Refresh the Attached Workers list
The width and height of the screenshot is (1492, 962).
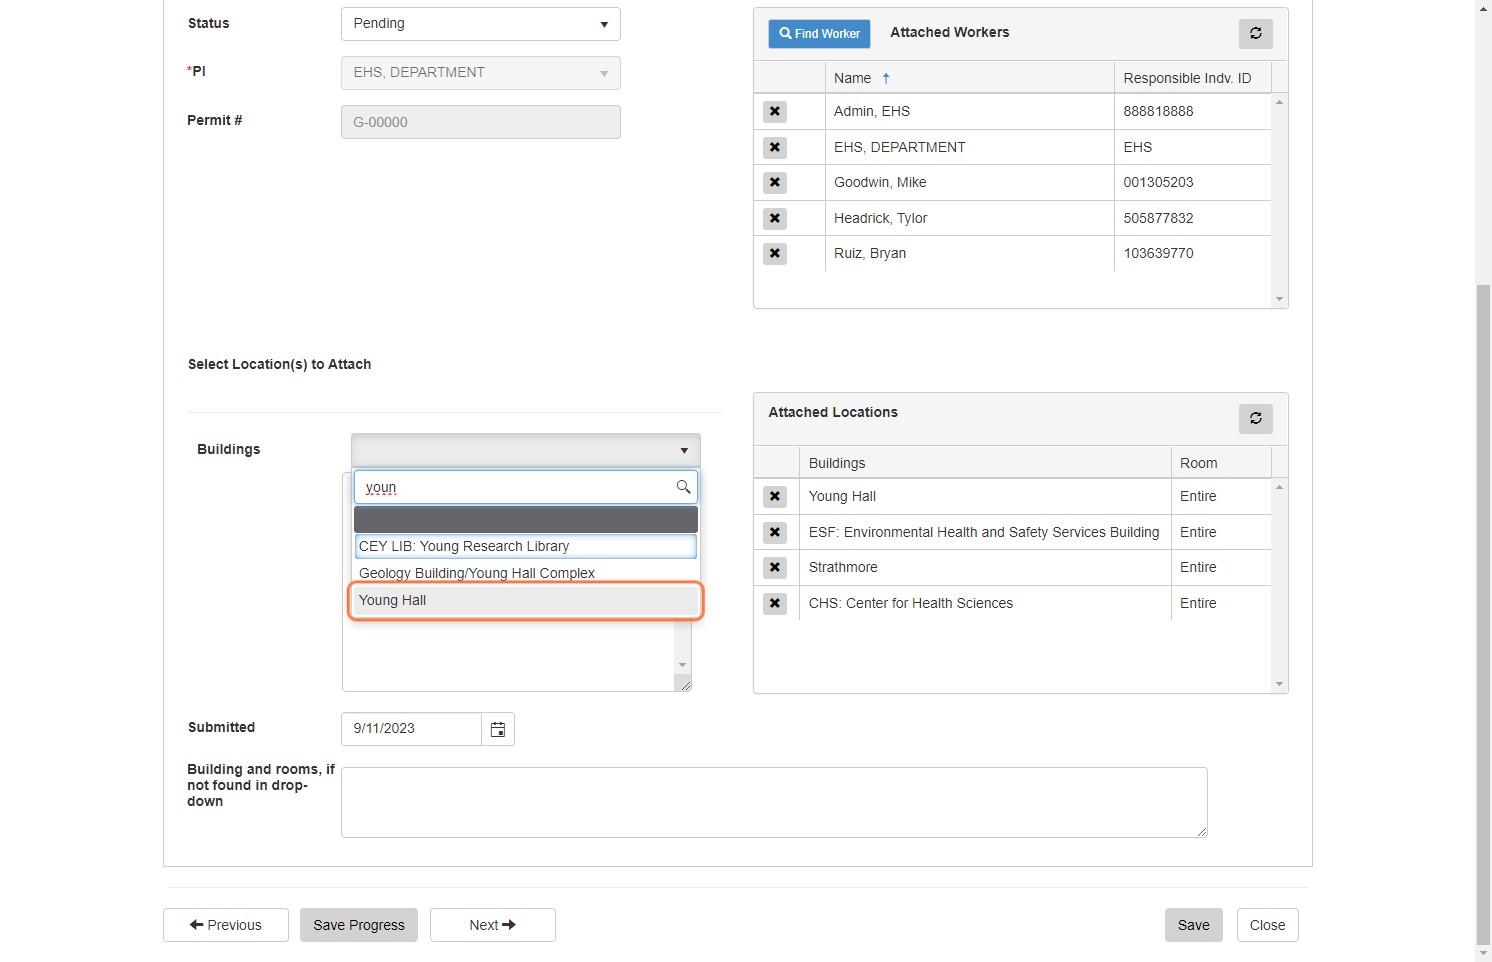(x=1256, y=33)
